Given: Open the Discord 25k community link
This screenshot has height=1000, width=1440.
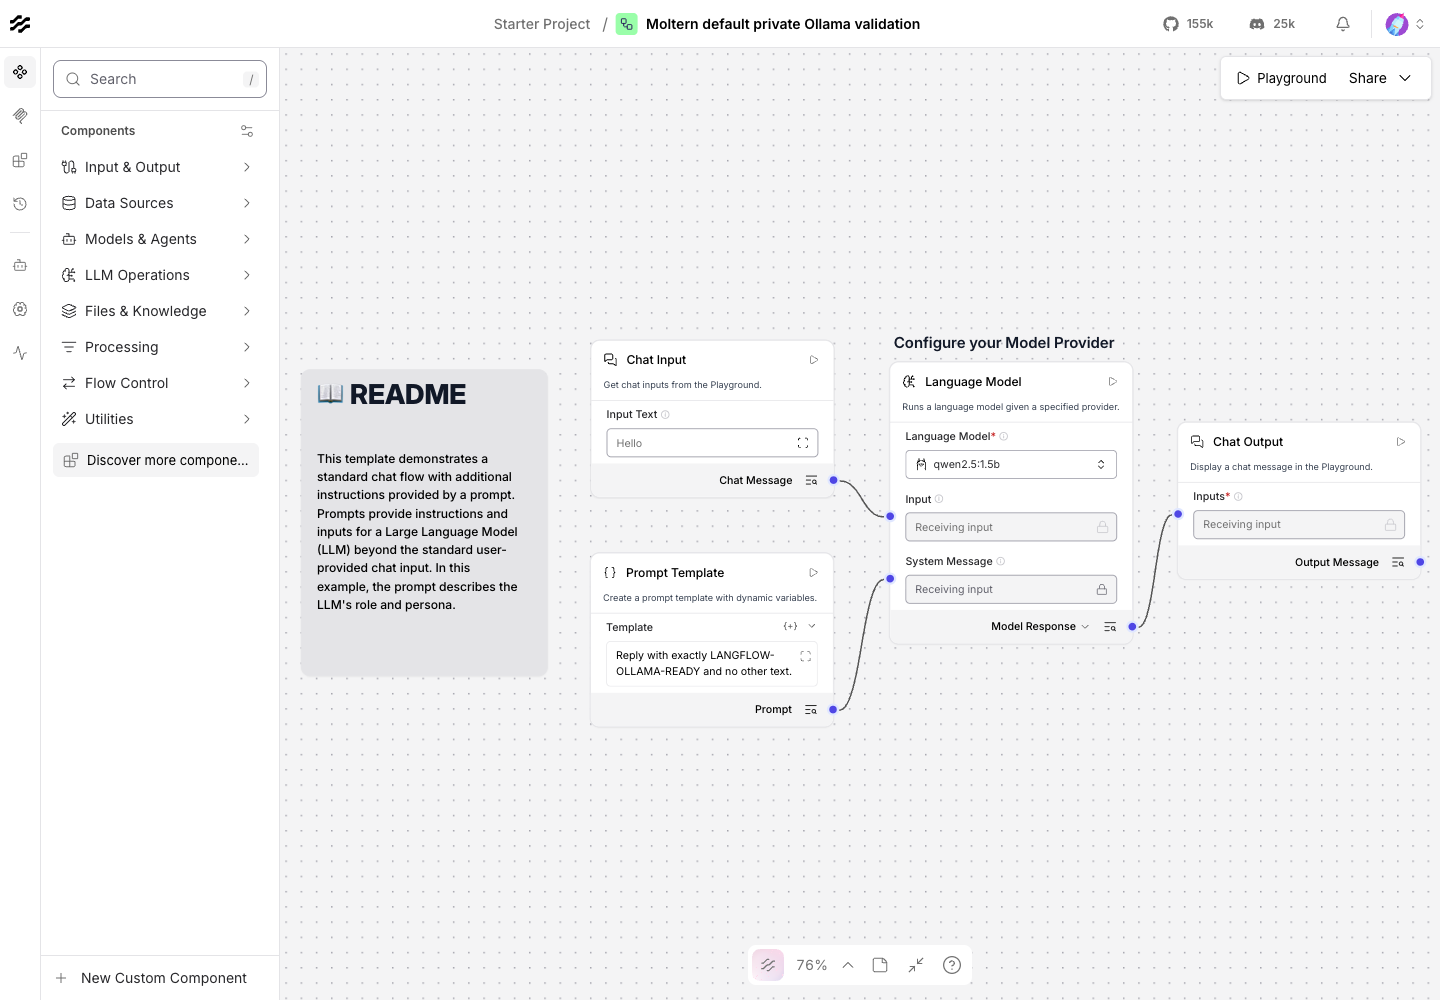Looking at the screenshot, I should click(x=1272, y=24).
